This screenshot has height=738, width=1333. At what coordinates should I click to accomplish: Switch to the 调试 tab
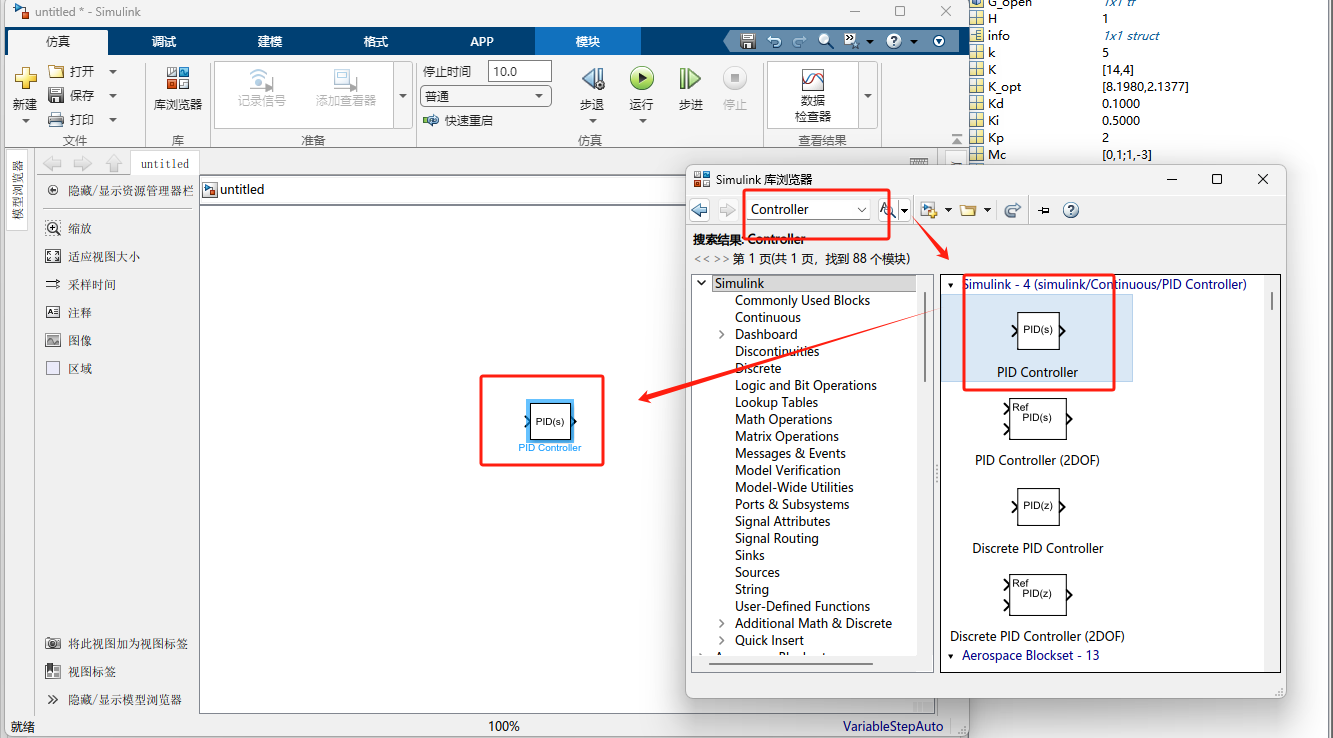pyautogui.click(x=164, y=42)
